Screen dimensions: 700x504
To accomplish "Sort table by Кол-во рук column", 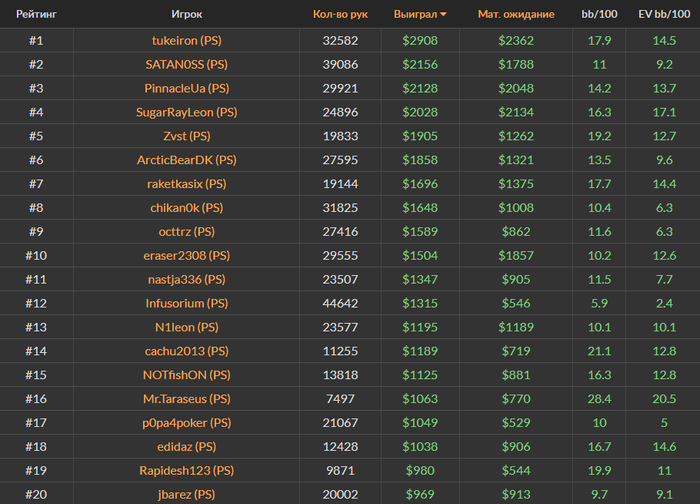I will pos(340,15).
